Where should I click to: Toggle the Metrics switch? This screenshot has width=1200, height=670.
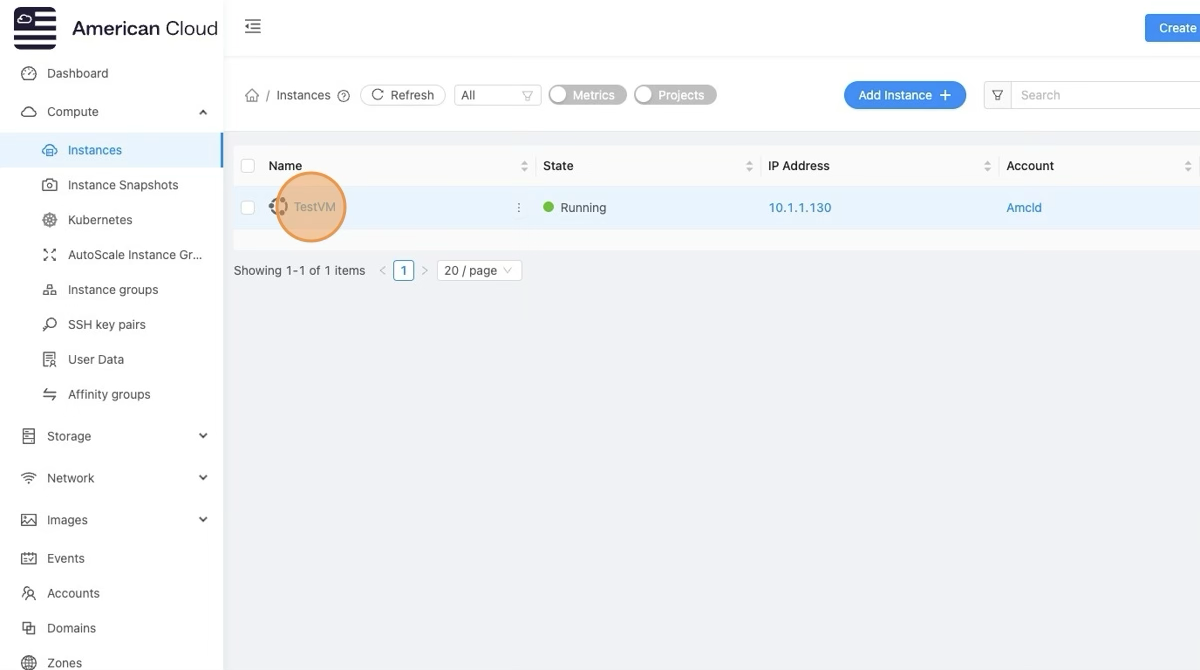click(x=587, y=95)
